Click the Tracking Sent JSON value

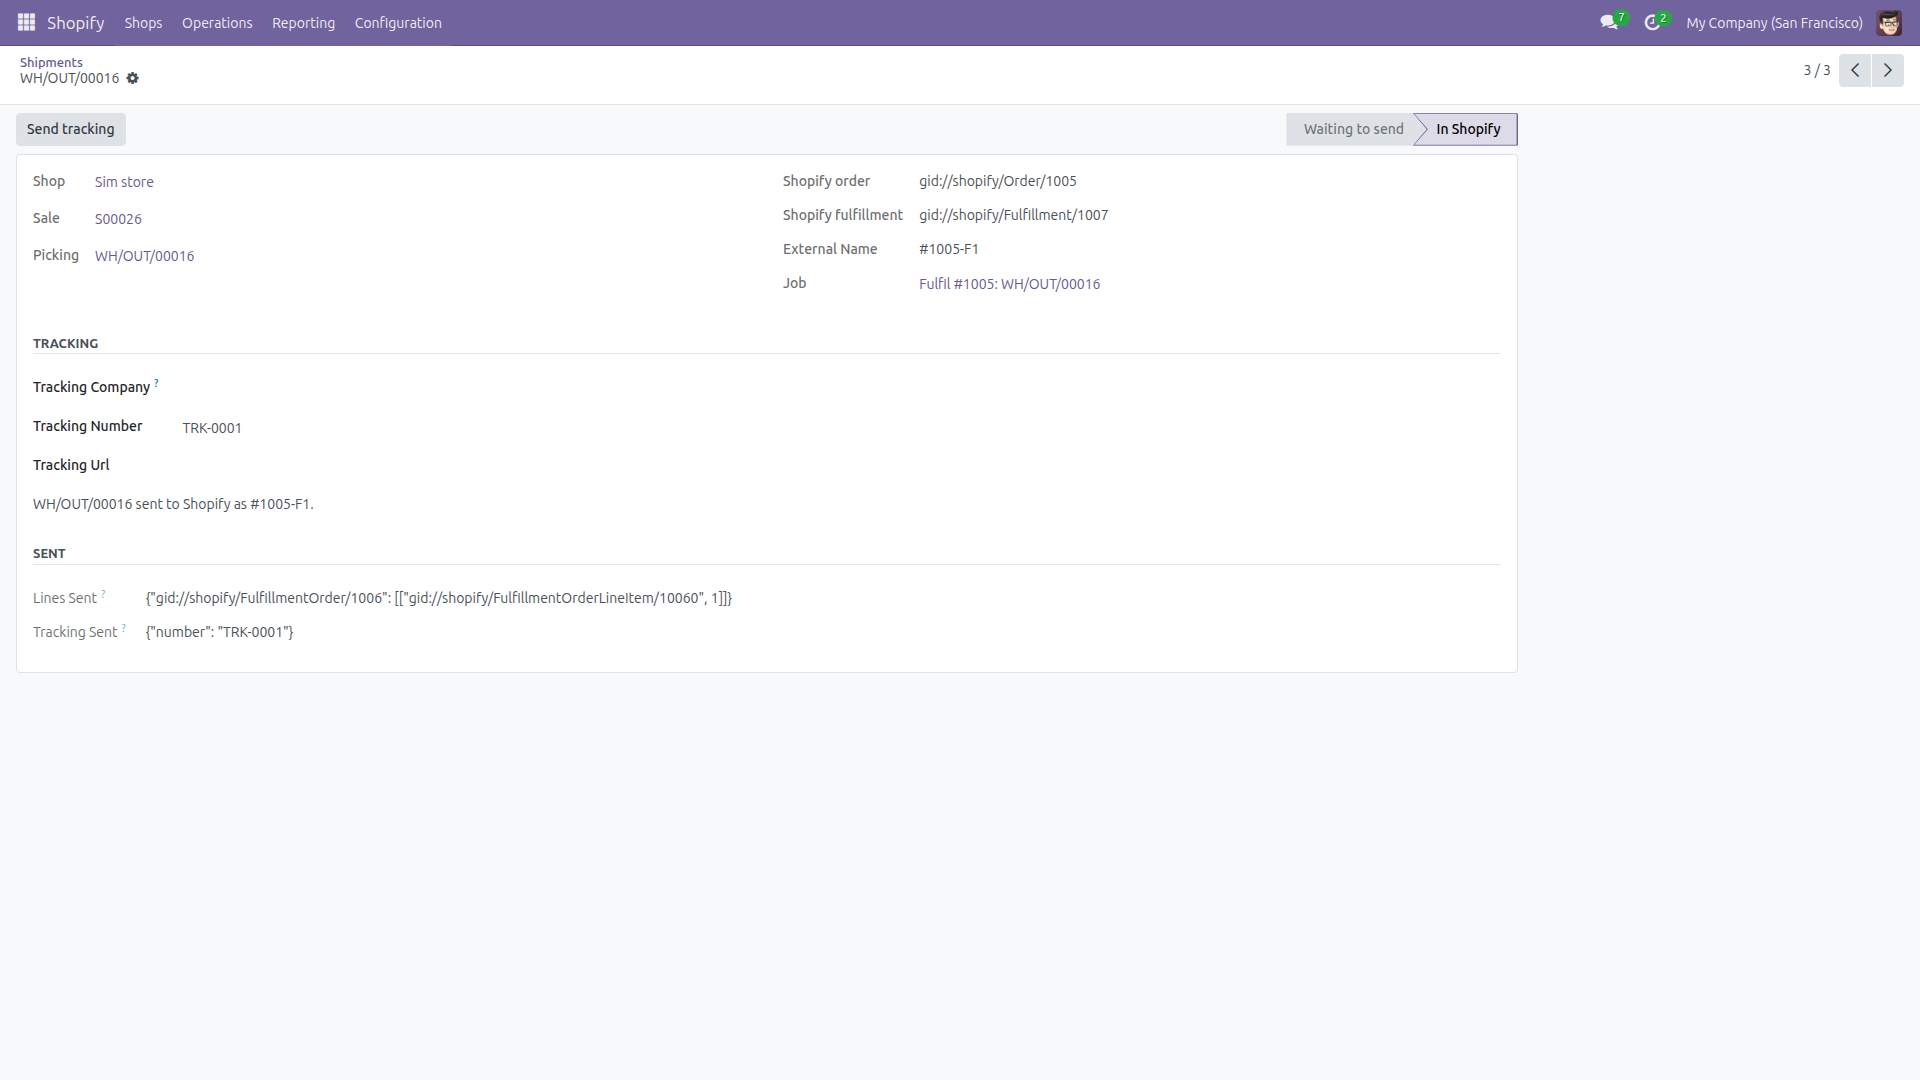pyautogui.click(x=219, y=632)
